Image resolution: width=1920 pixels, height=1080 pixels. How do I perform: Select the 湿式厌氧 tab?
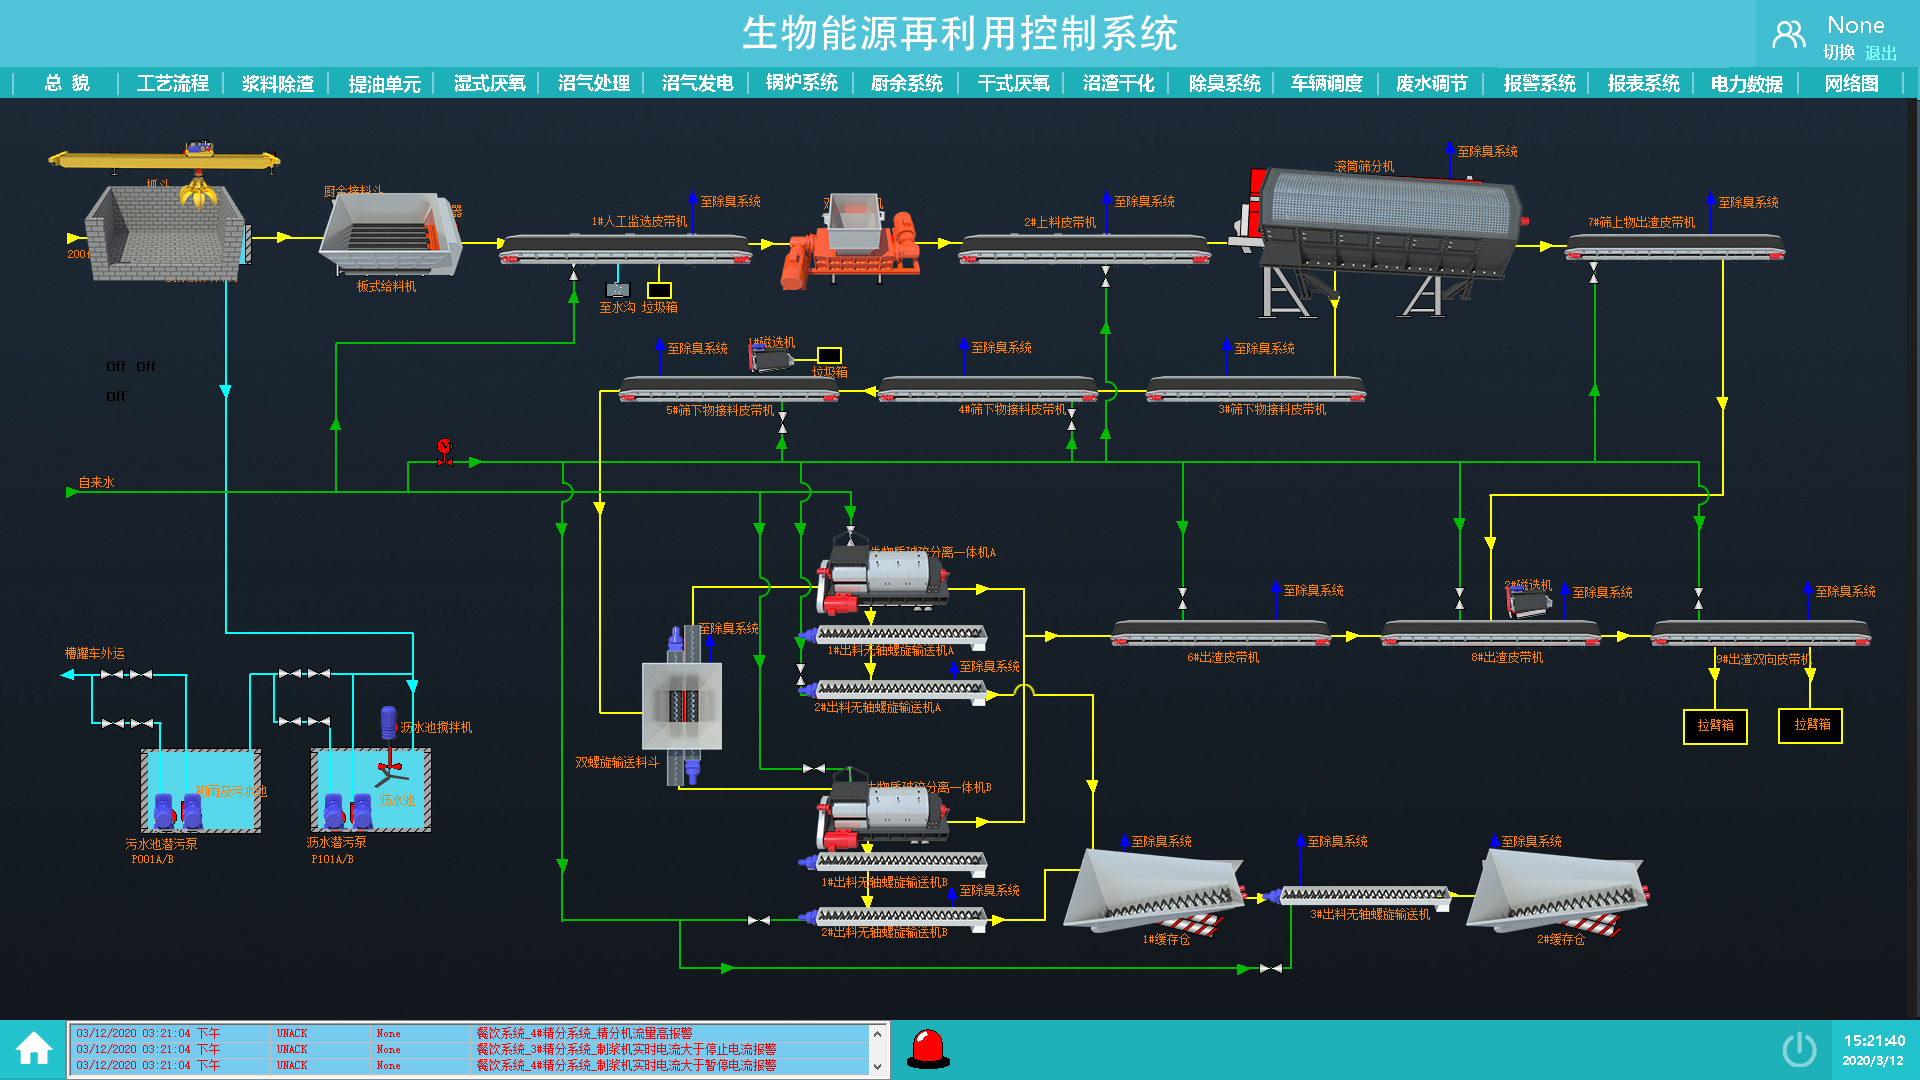(x=489, y=83)
